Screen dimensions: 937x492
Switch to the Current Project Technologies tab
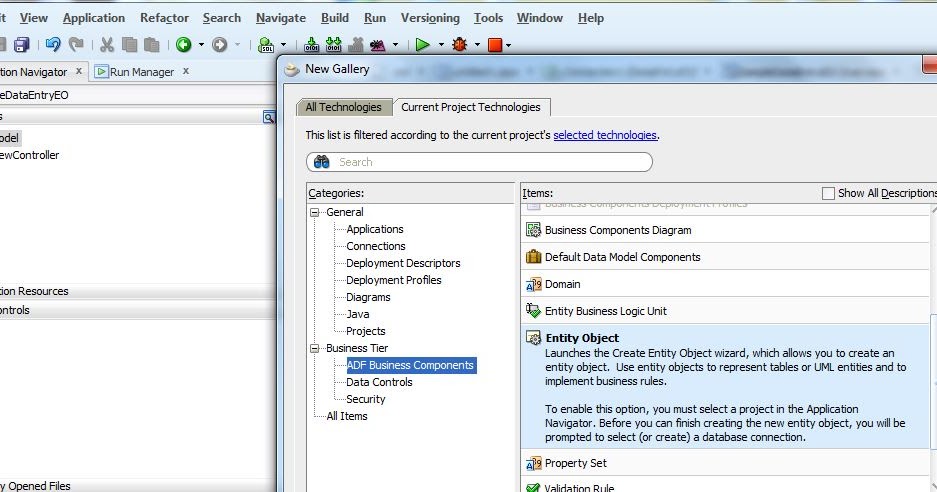[x=471, y=107]
